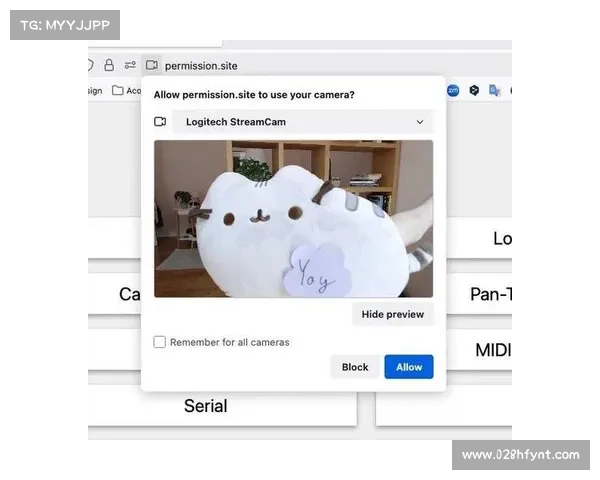Click the dark hexagon extension icon
The height and width of the screenshot is (480, 600).
474,90
